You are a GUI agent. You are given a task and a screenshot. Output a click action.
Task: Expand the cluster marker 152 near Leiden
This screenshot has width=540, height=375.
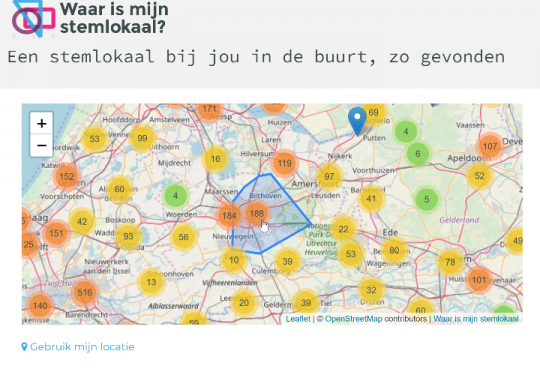66,177
